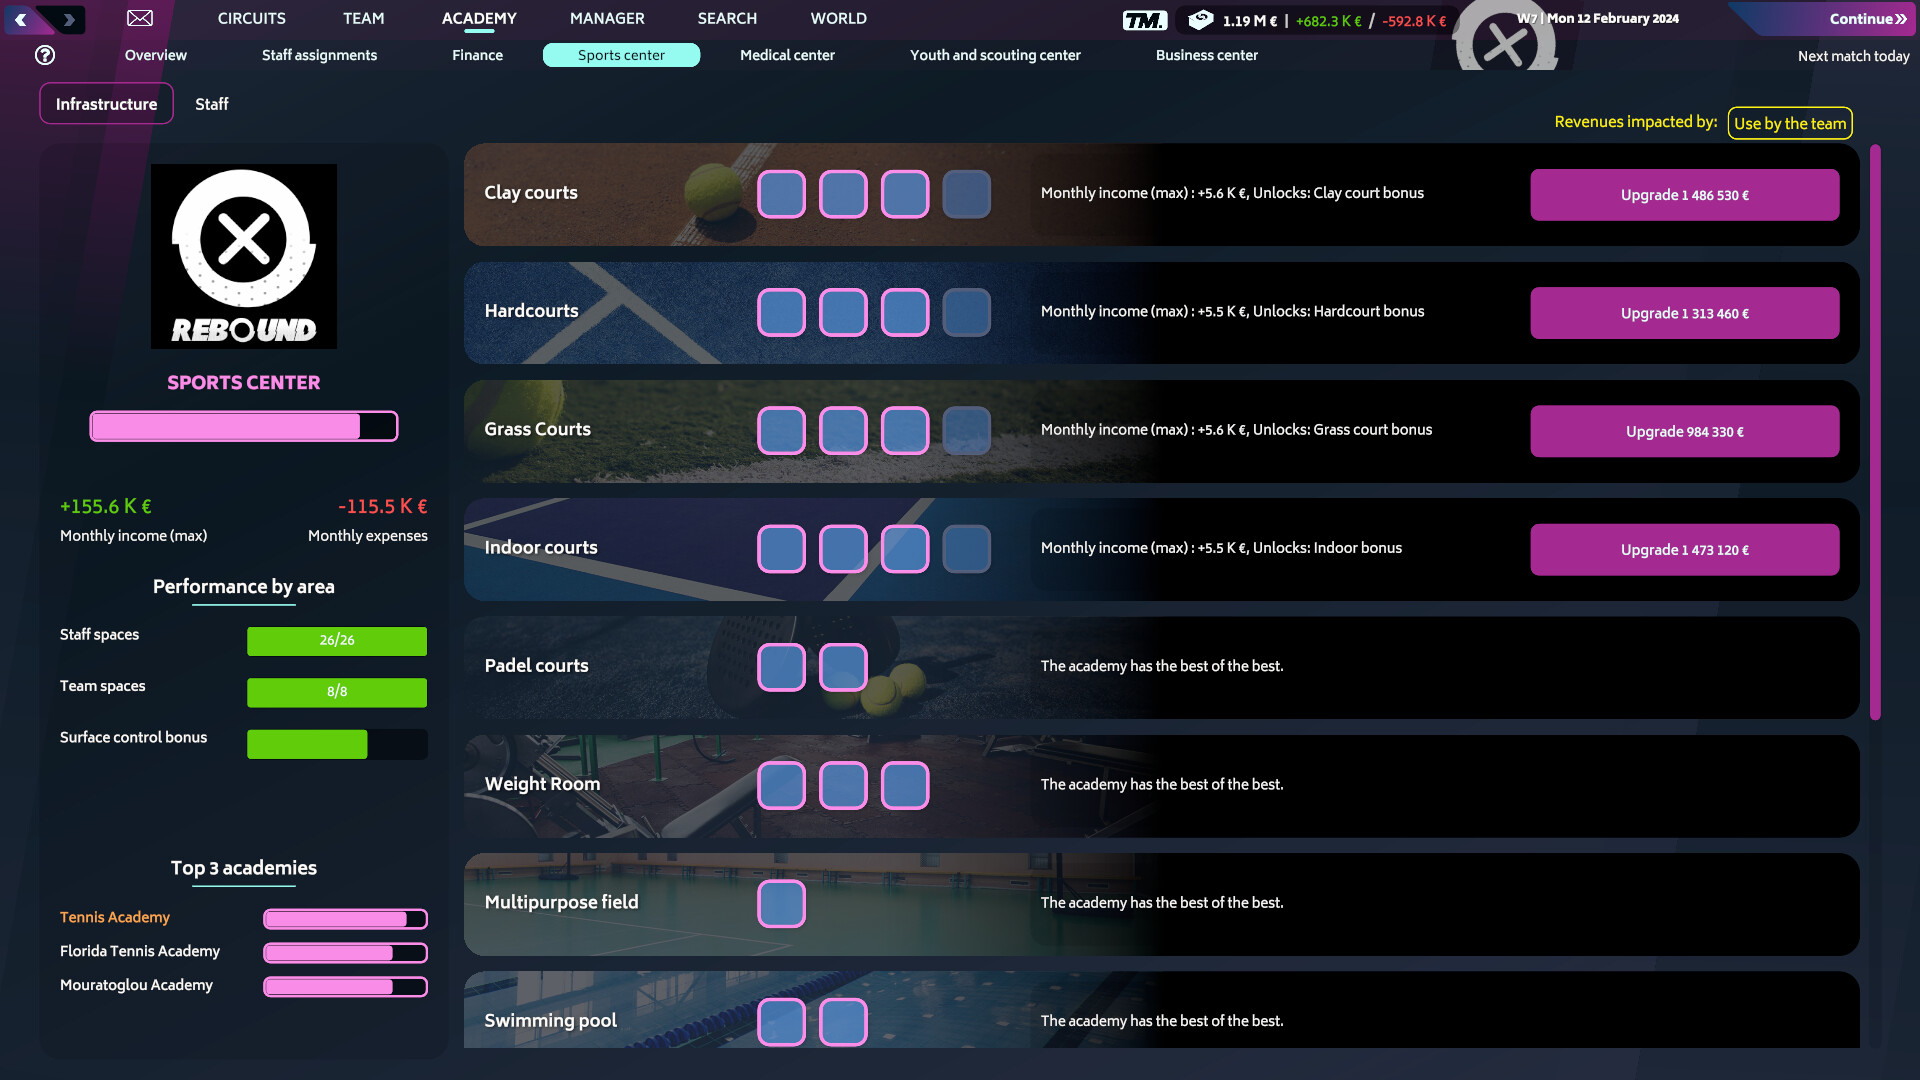
Task: Click the Business center tab
Action: coord(1207,55)
